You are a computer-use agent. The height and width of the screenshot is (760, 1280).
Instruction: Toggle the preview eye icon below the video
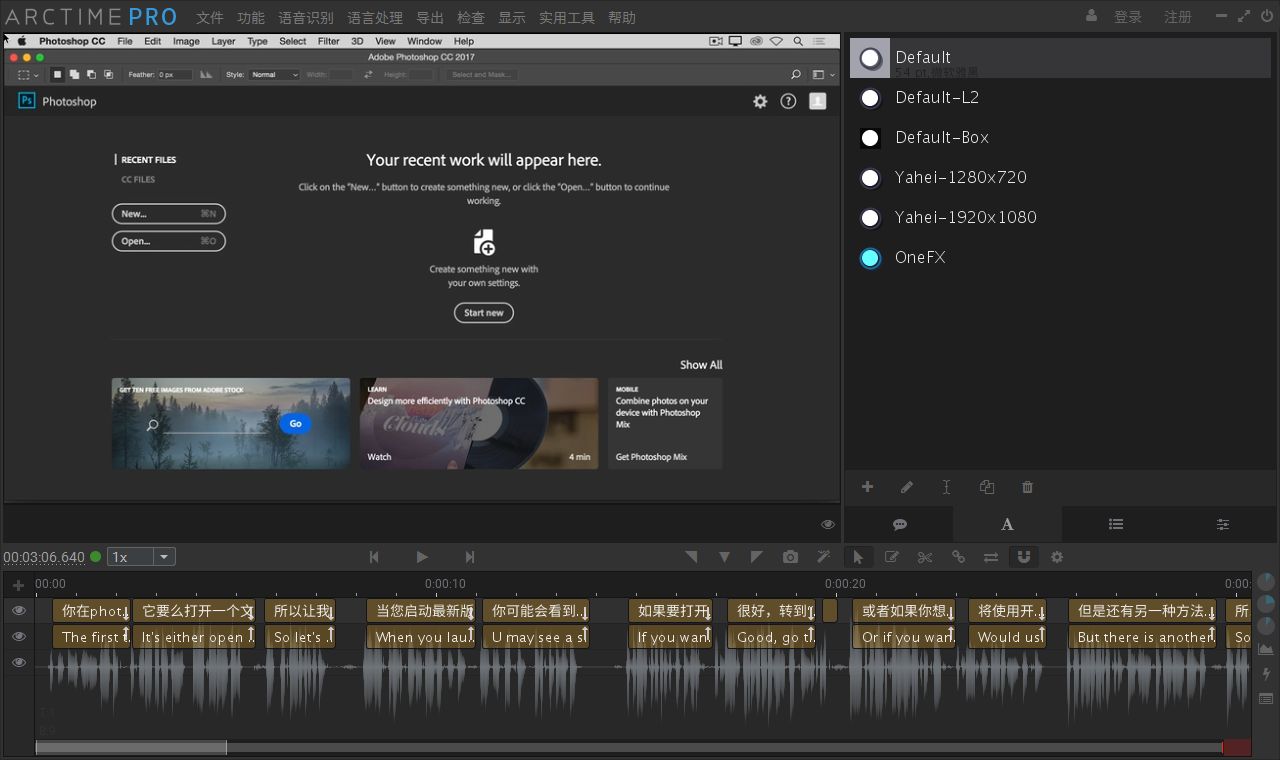pos(828,524)
